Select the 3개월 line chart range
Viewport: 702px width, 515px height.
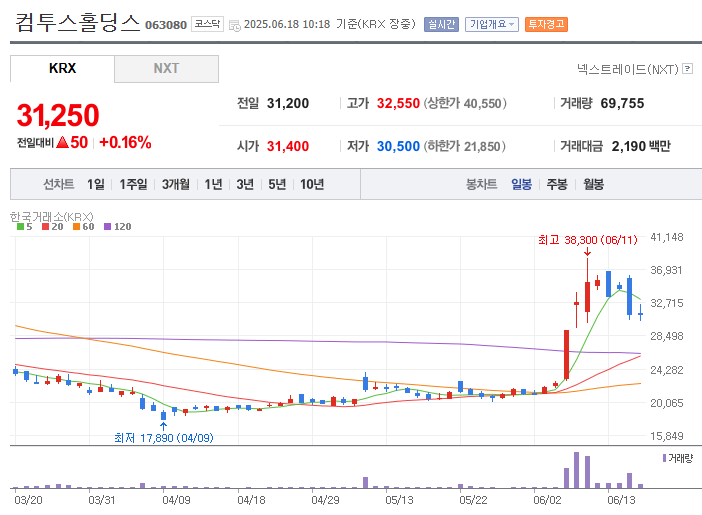(176, 184)
